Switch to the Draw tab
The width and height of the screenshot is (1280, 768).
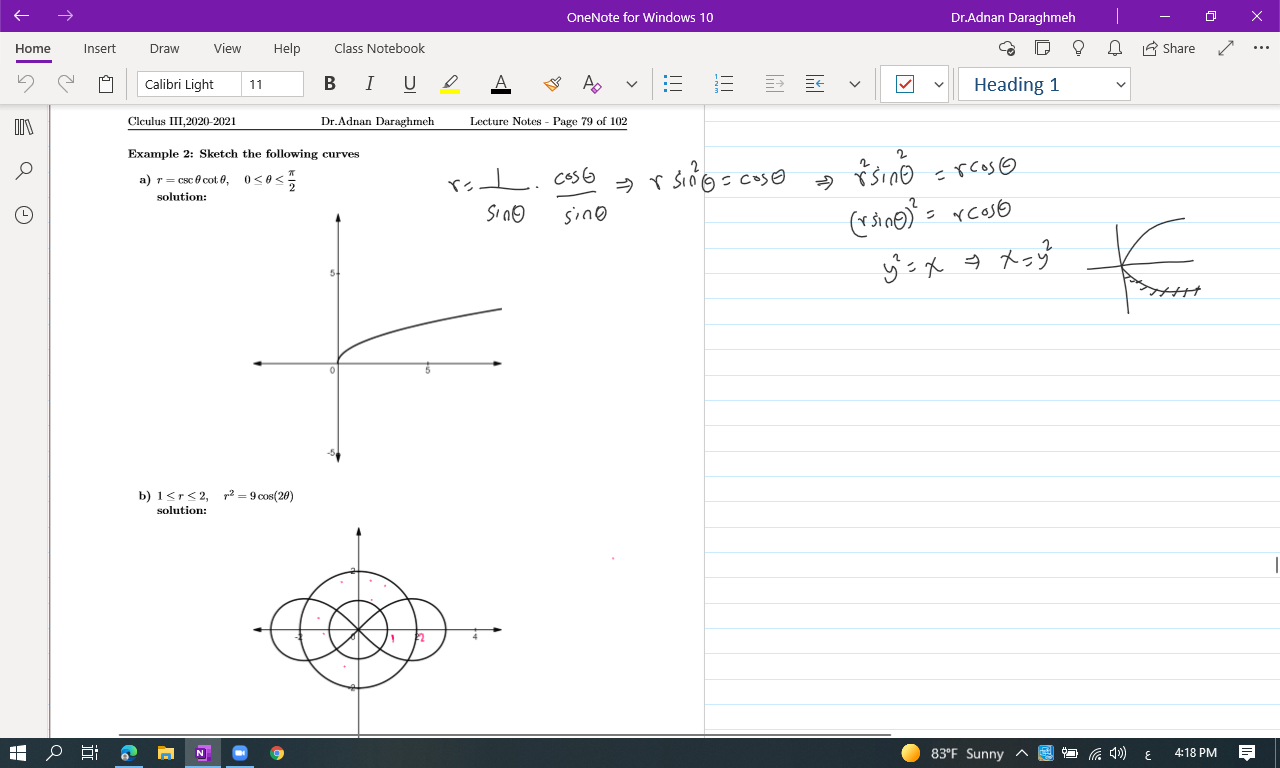click(x=164, y=48)
